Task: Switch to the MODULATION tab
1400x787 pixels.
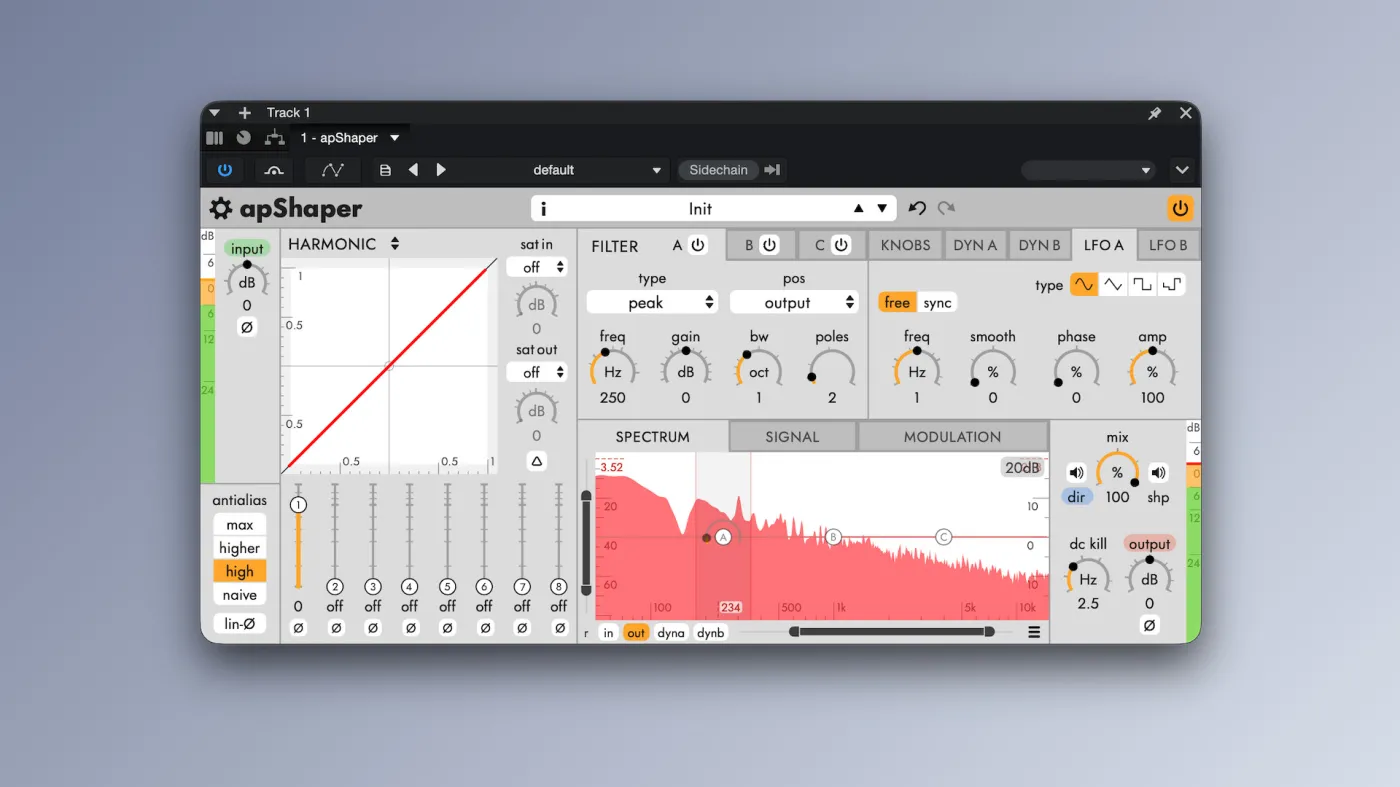Action: [952, 437]
